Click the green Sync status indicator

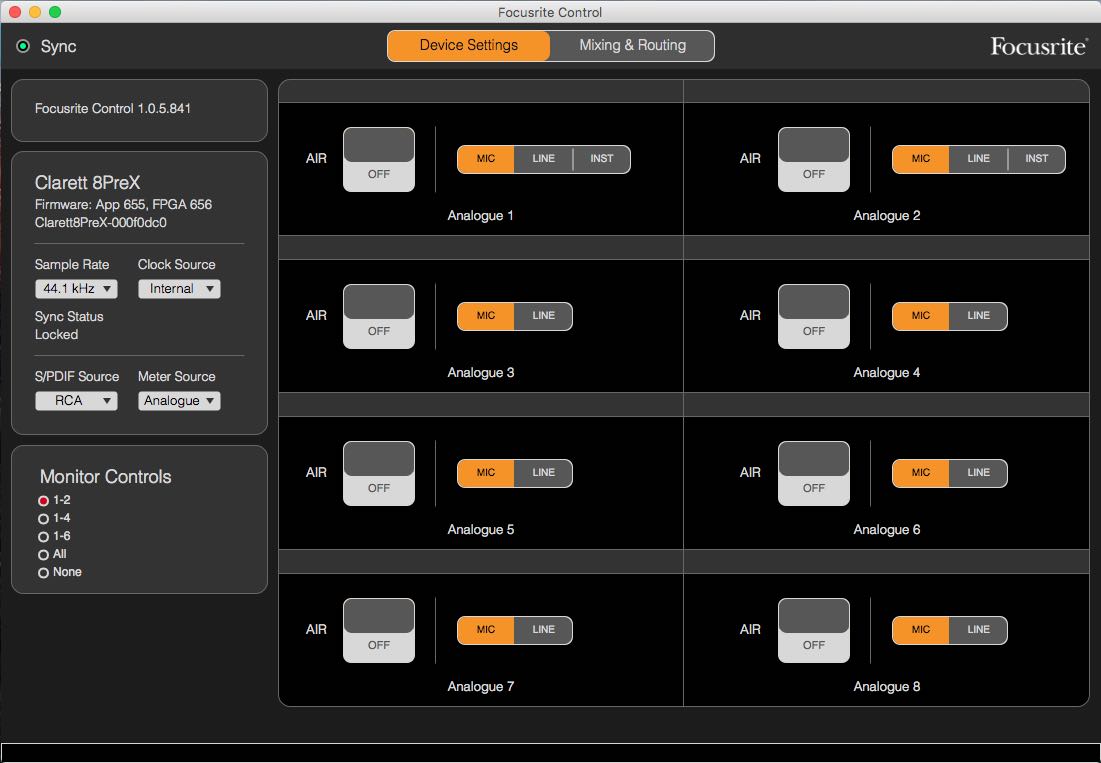pyautogui.click(x=23, y=47)
